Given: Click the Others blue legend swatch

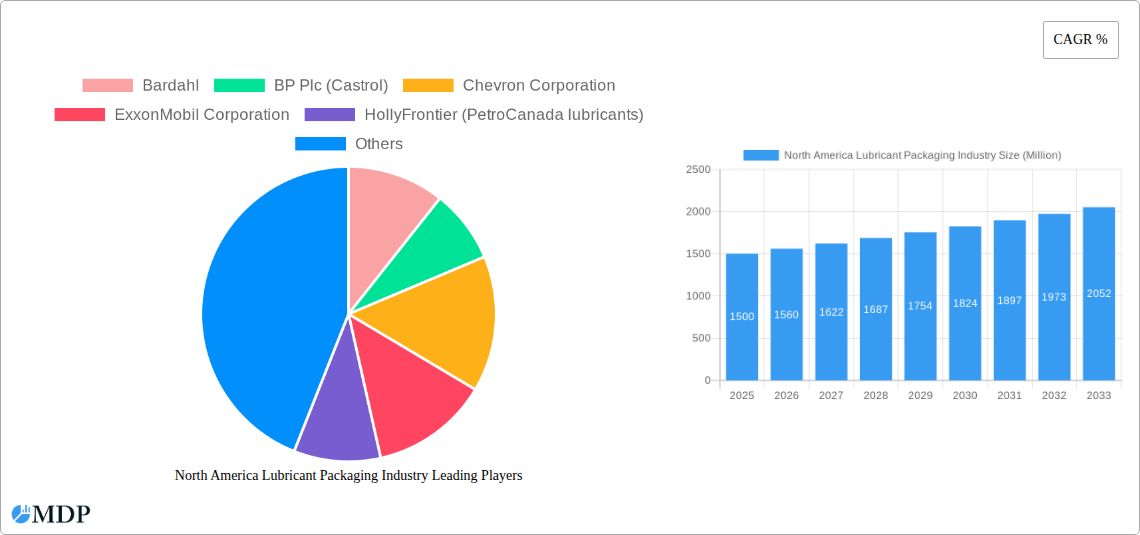Looking at the screenshot, I should click(320, 144).
